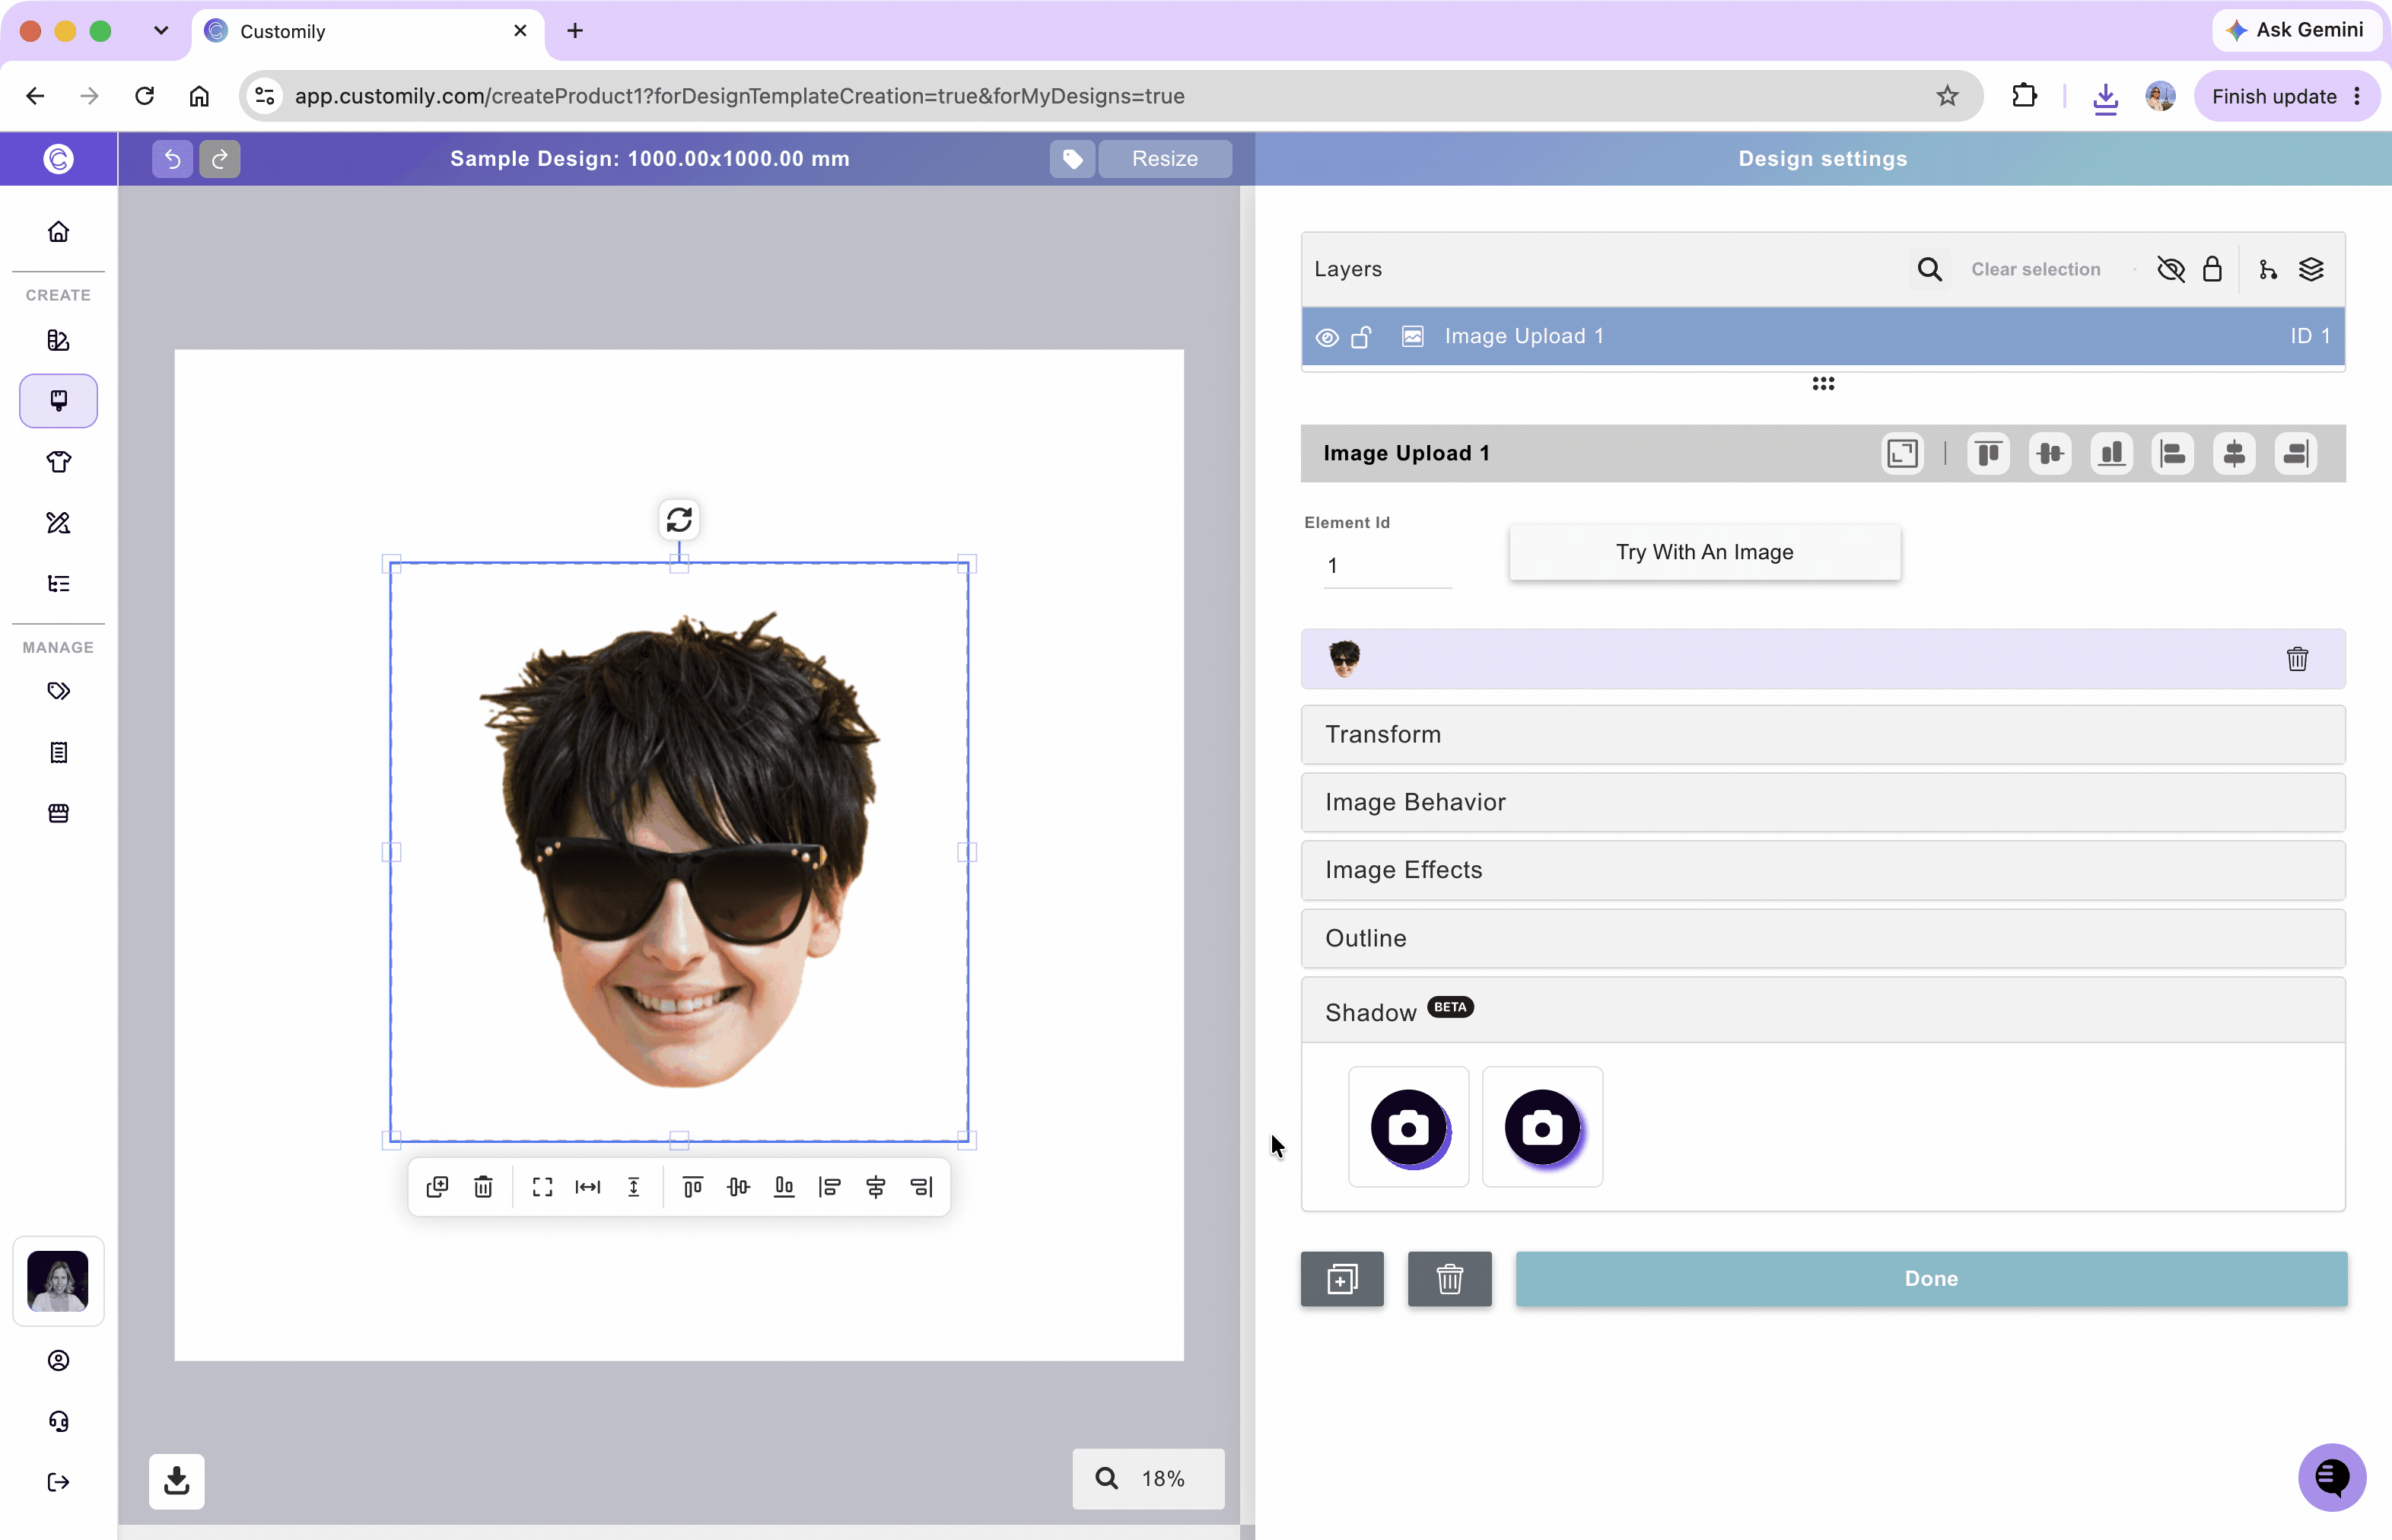Remove the uploaded face image with its trash icon

click(2297, 659)
